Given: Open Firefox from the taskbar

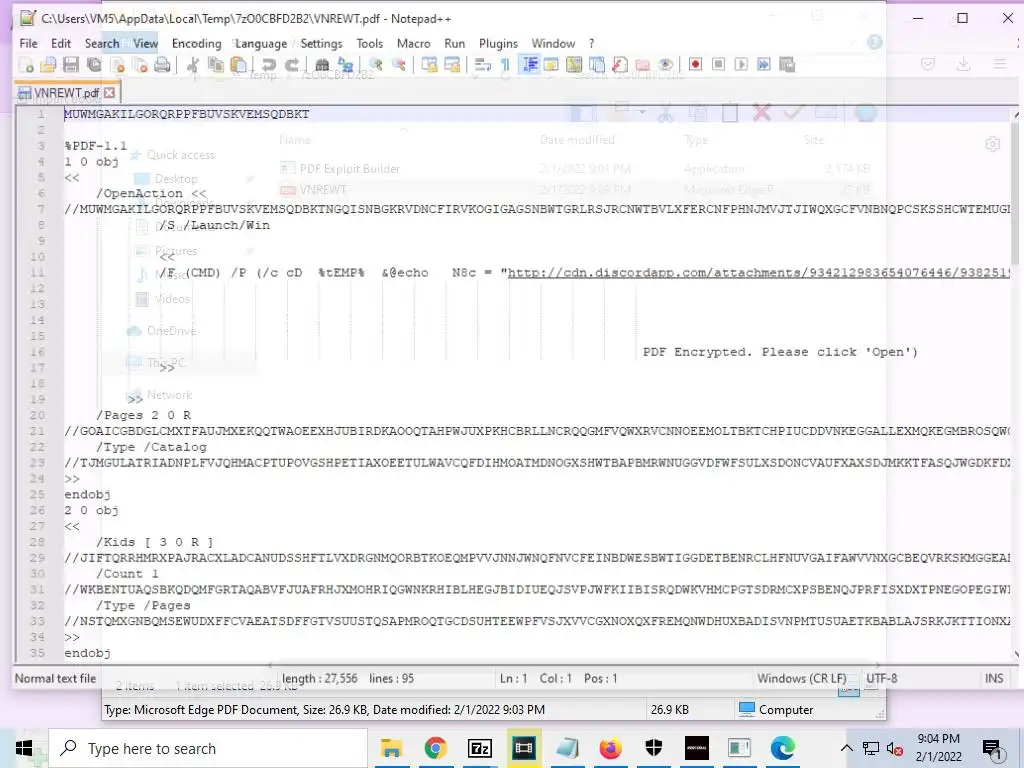Looking at the screenshot, I should point(610,748).
